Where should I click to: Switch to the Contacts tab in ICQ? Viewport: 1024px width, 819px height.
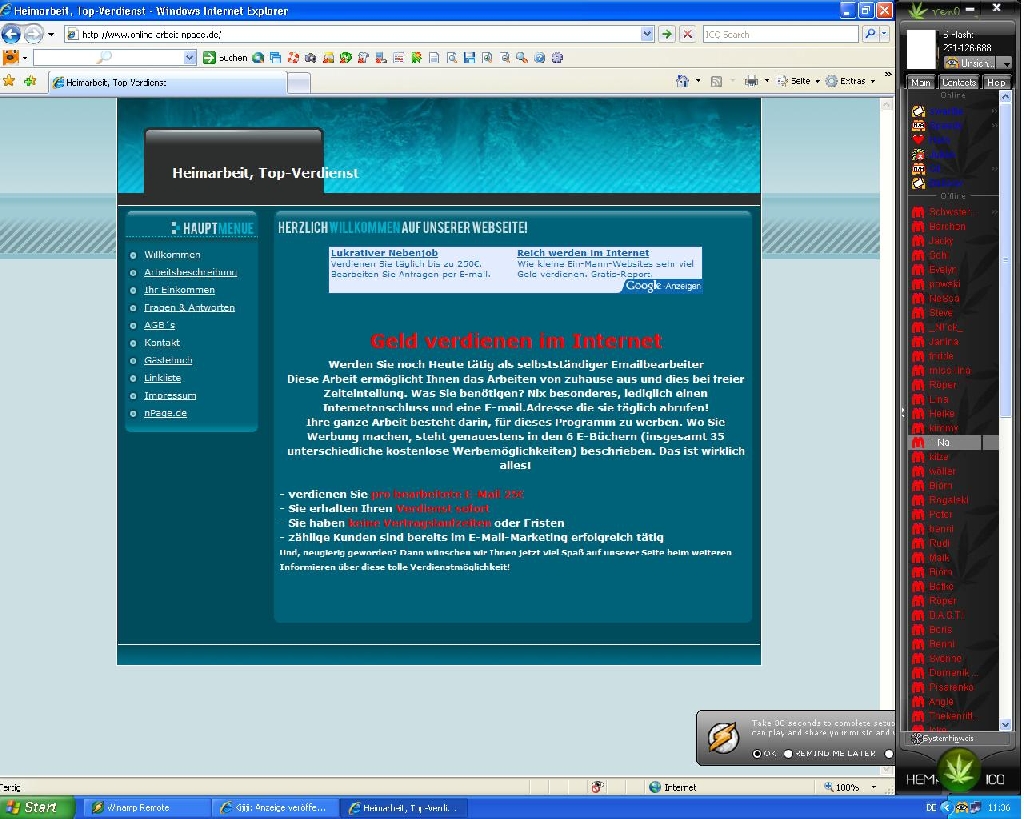click(959, 82)
